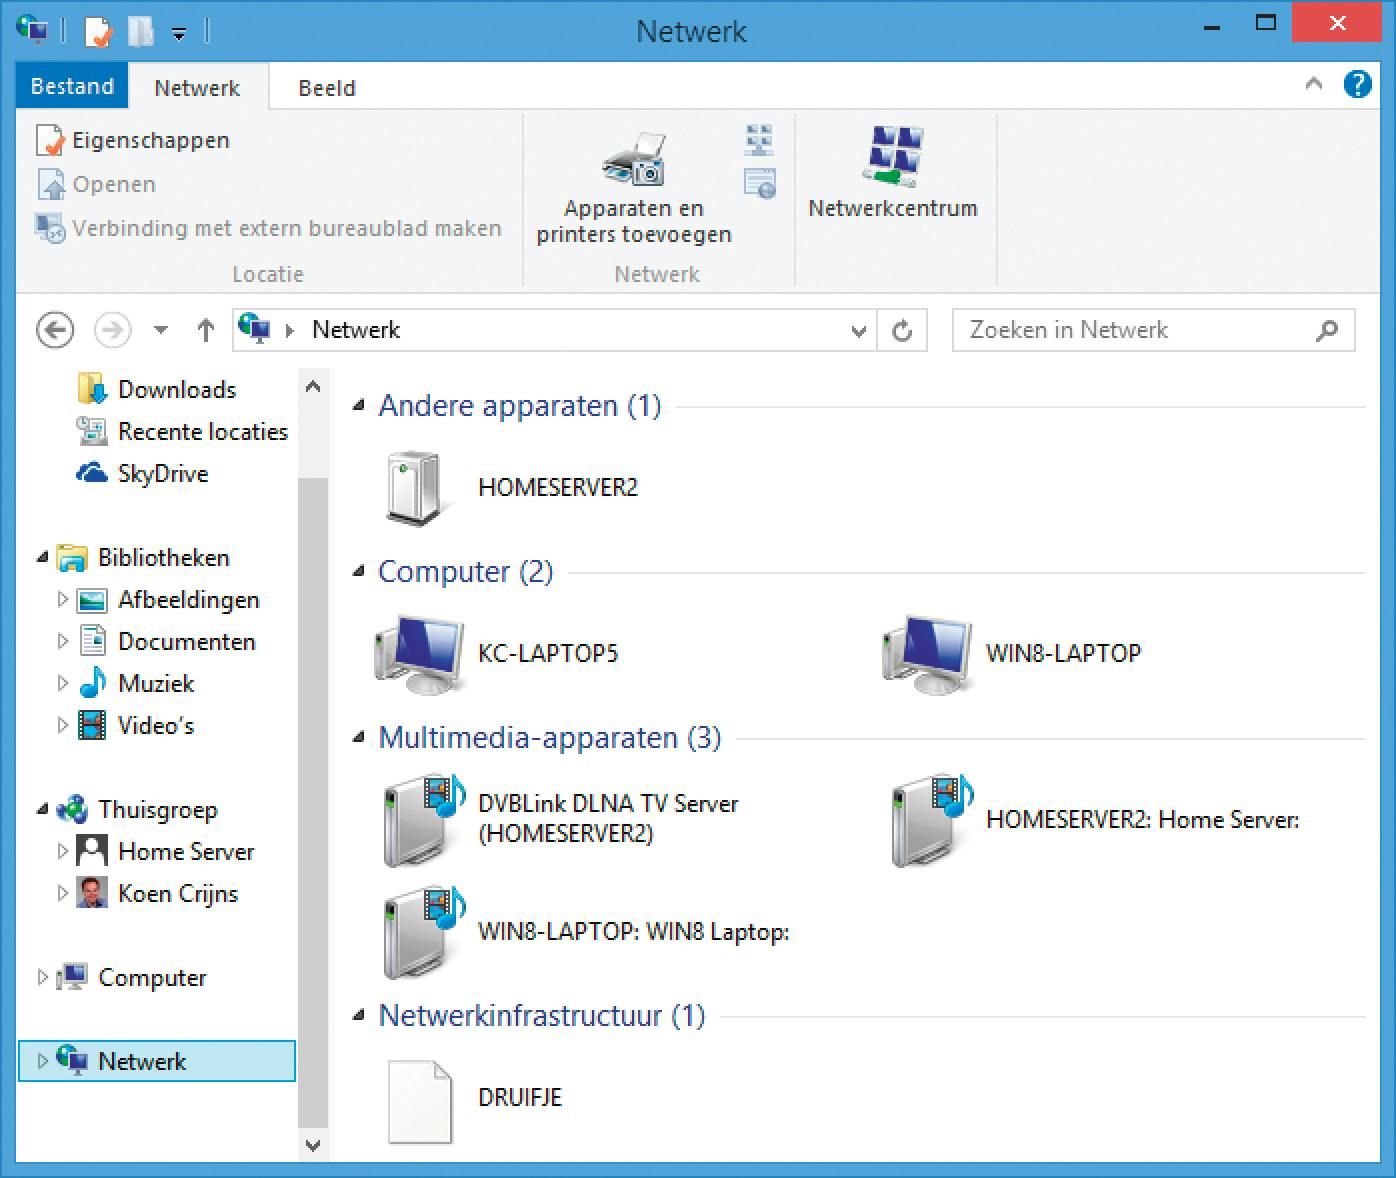
Task: Switch to the Beeld ribbon tab
Action: 327,88
